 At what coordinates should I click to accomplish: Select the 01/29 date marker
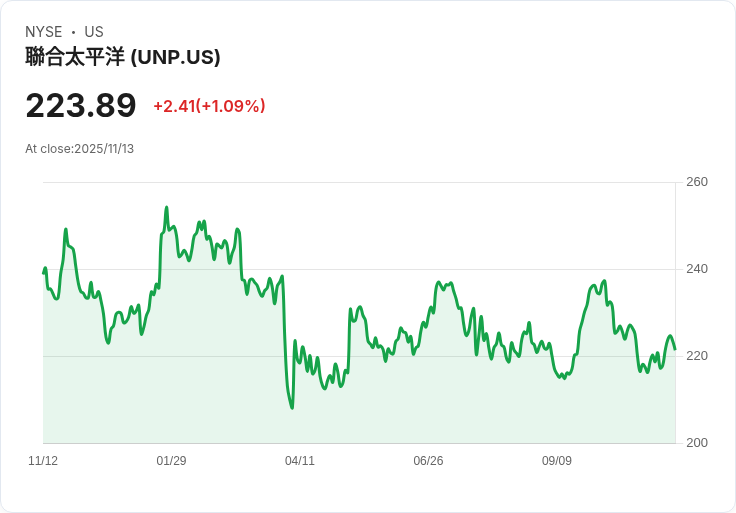coord(171,461)
